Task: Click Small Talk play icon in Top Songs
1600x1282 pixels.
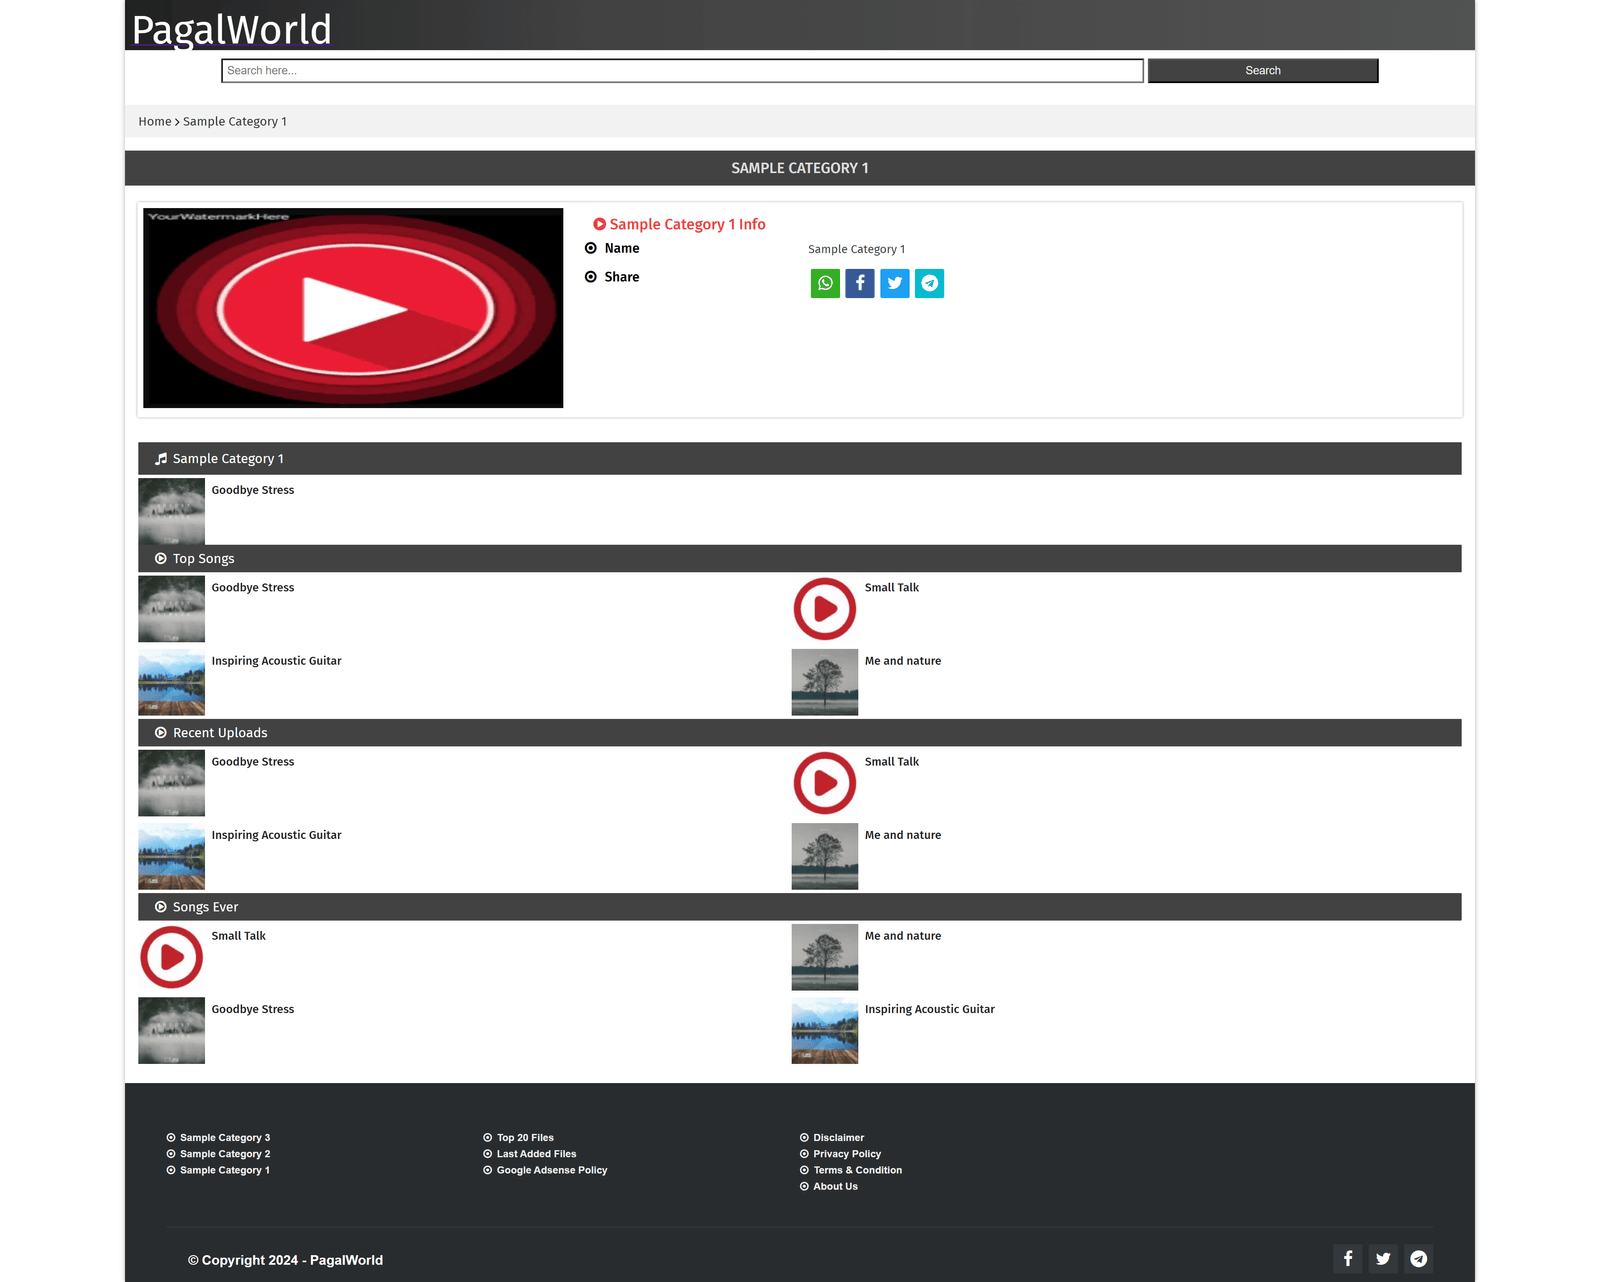Action: click(825, 609)
